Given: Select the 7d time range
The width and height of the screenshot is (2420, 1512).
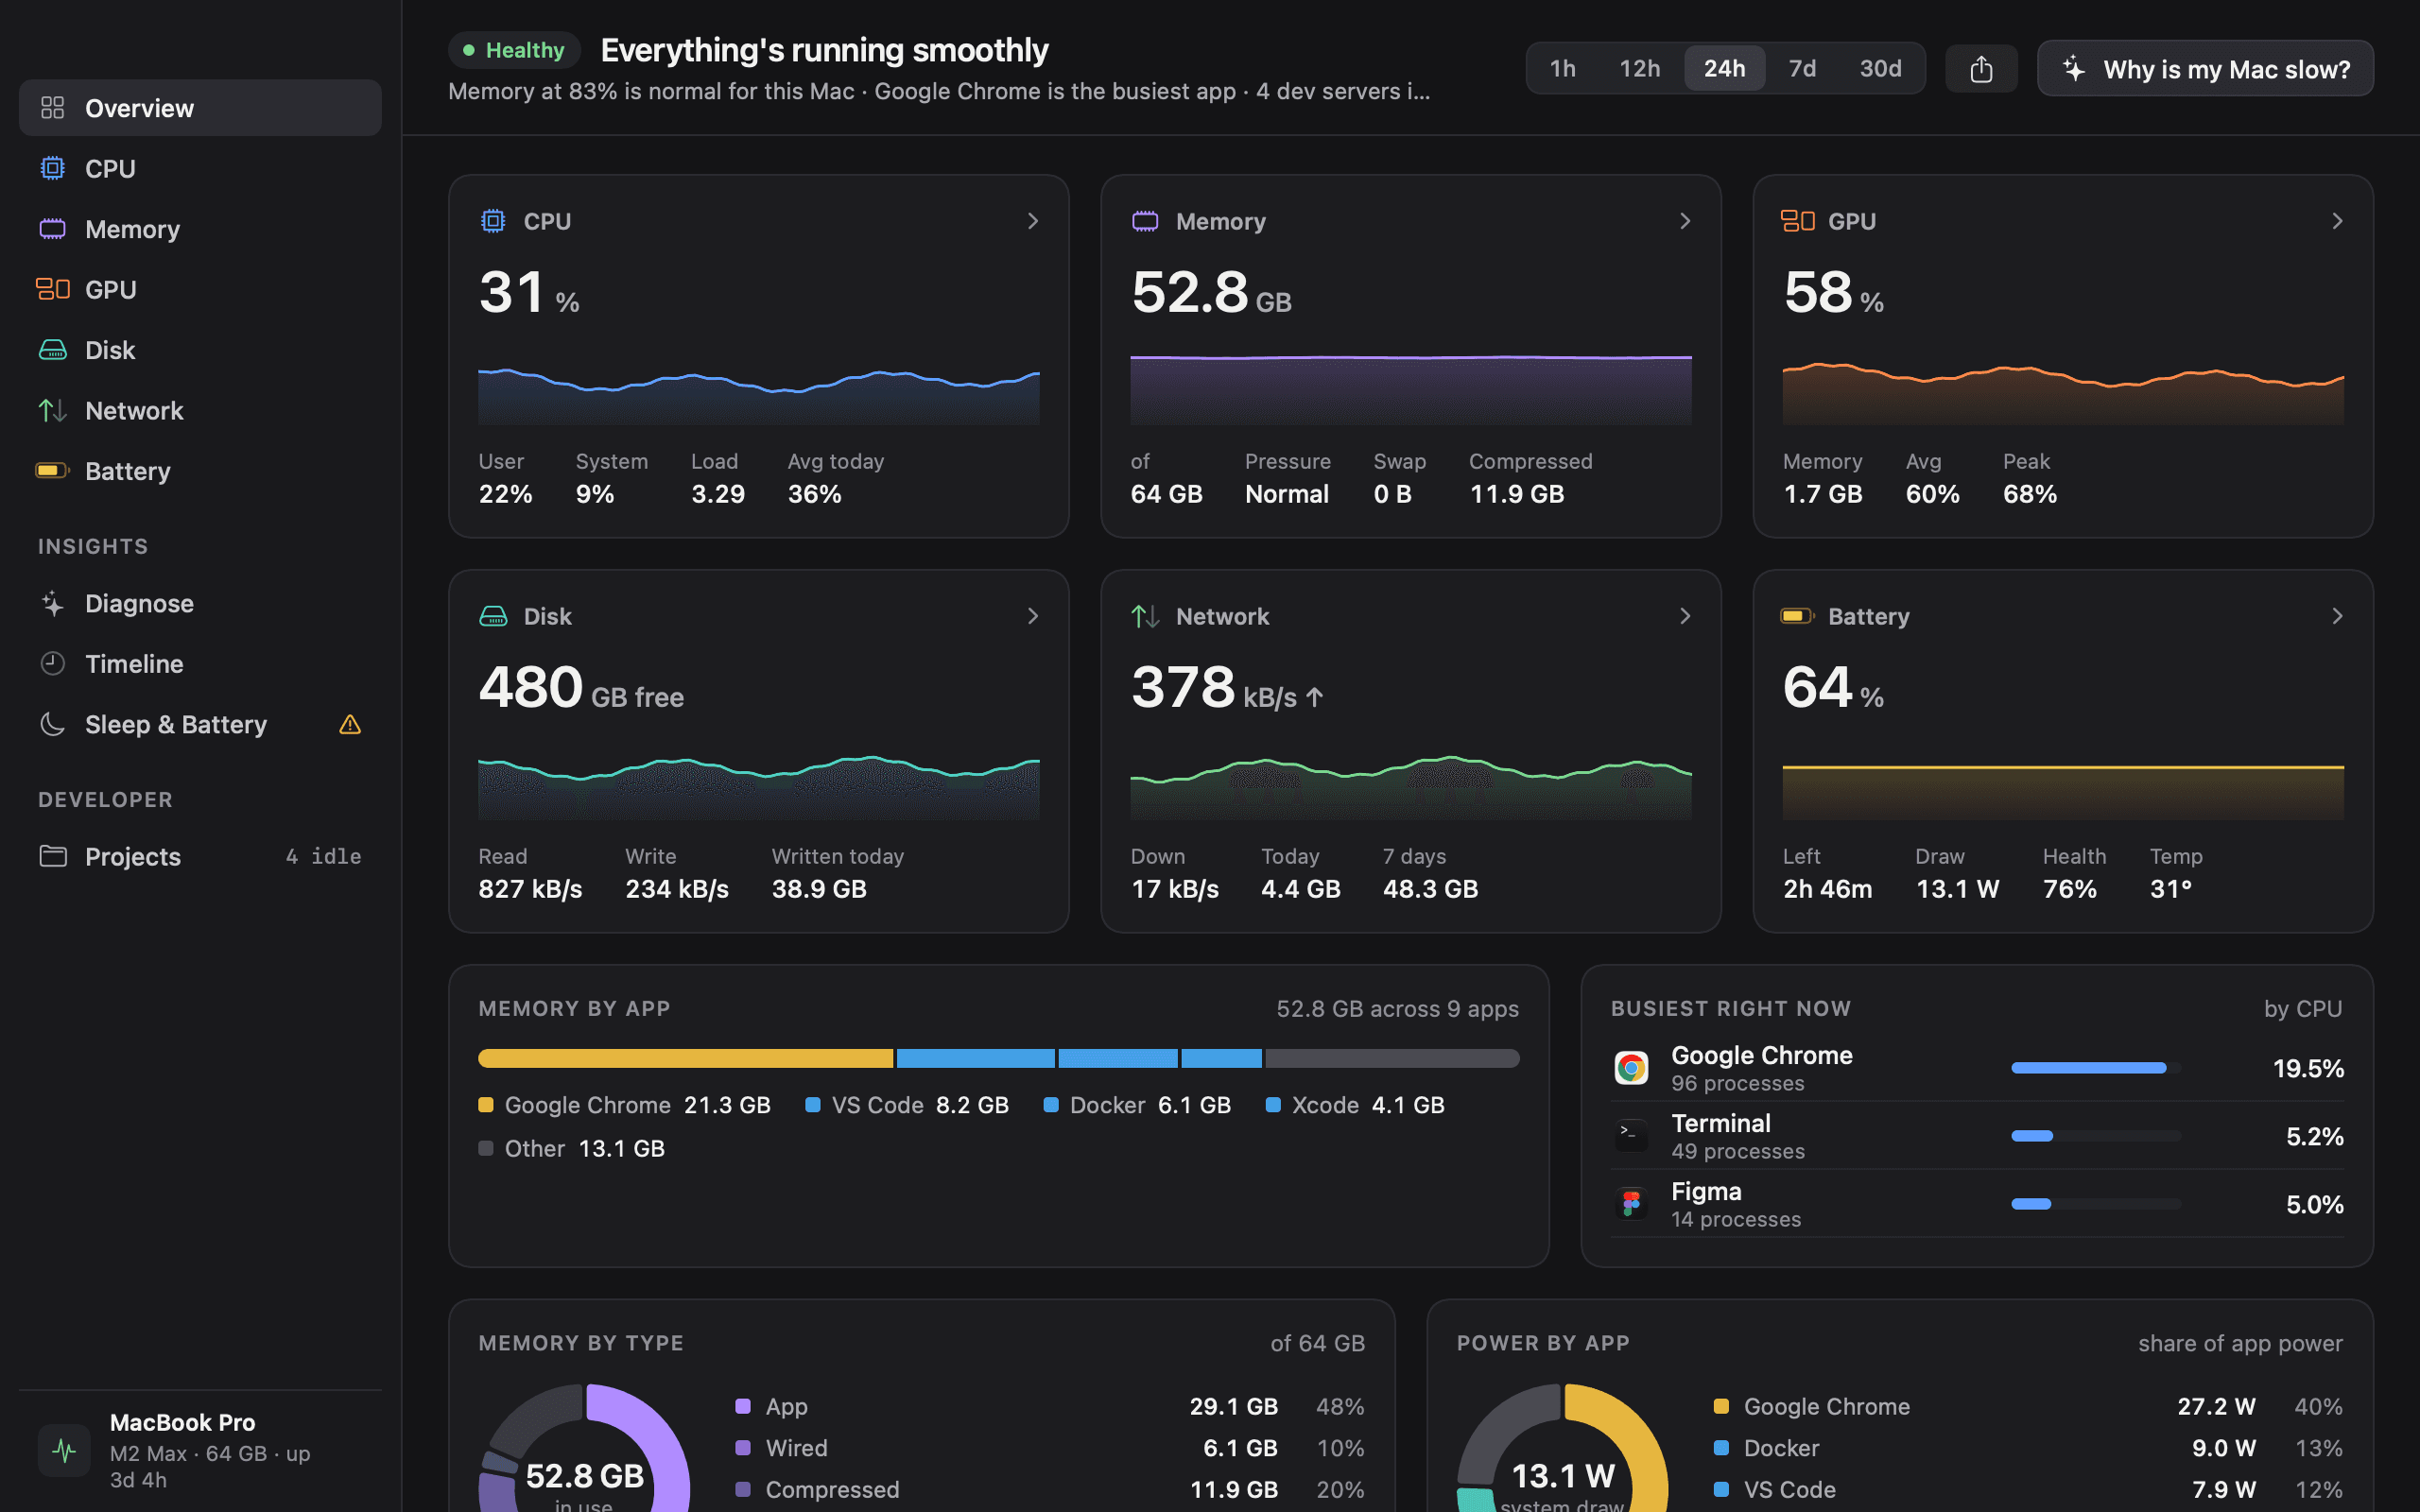Looking at the screenshot, I should tap(1802, 68).
